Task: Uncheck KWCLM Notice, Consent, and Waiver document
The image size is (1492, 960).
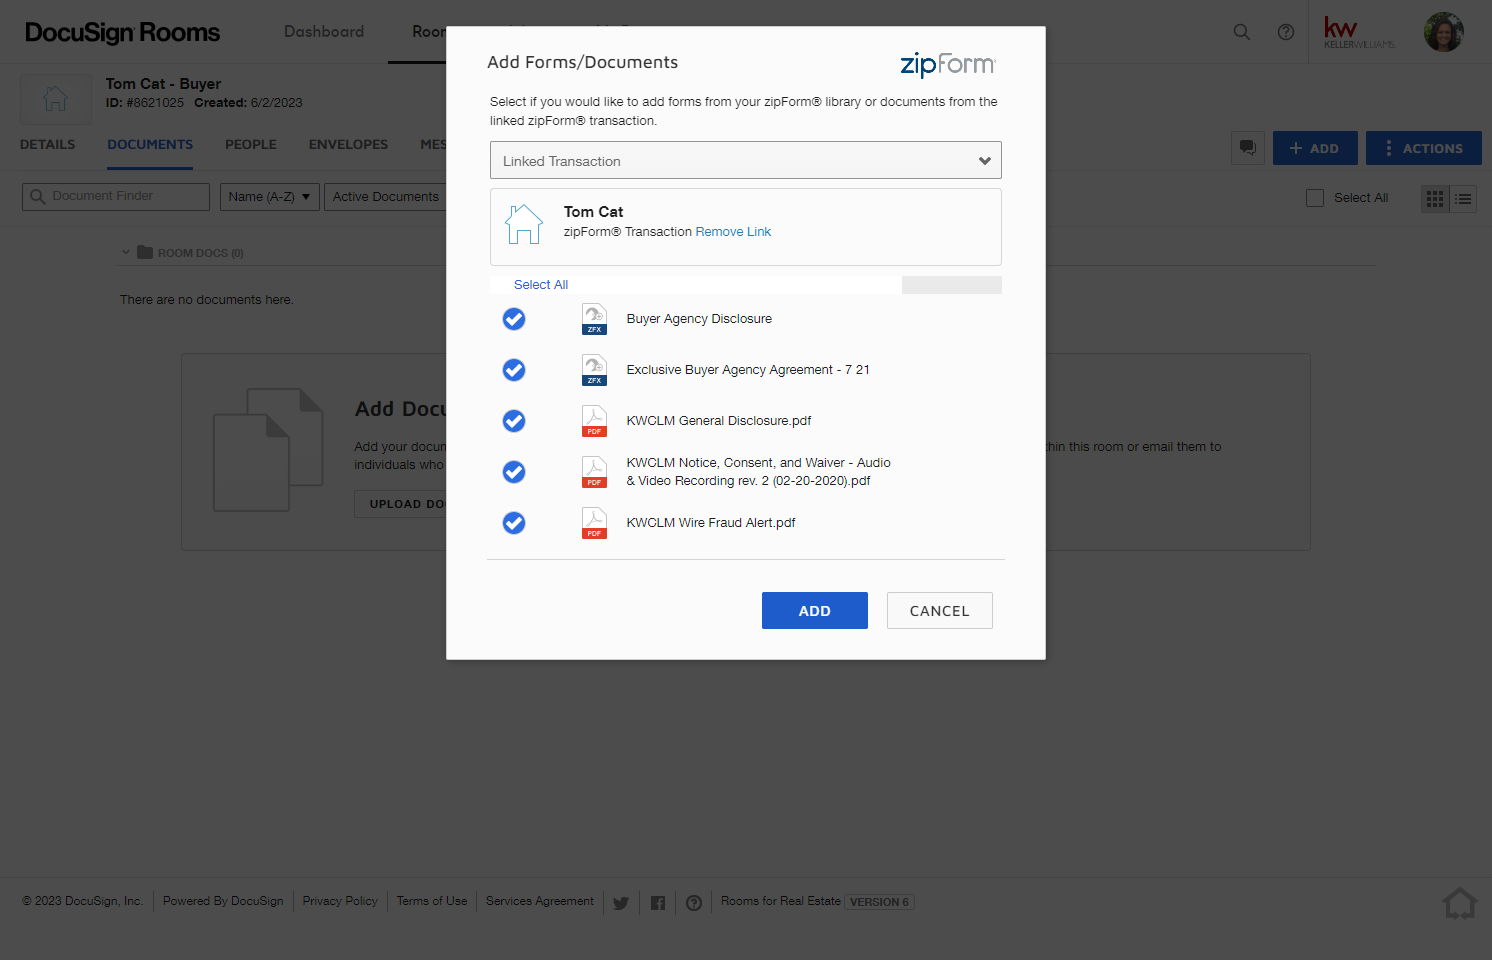Action: click(x=514, y=472)
